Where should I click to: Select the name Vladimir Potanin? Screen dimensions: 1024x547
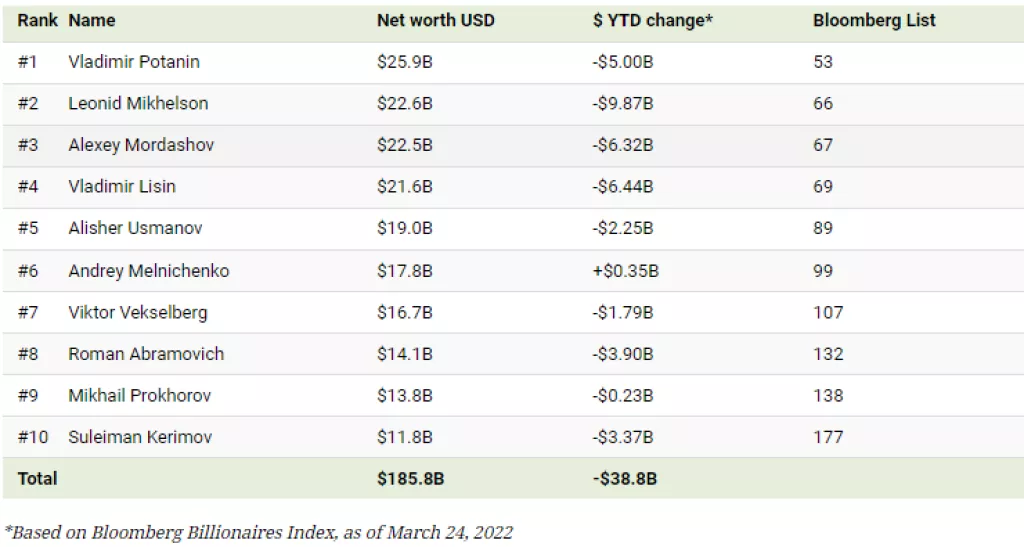[x=134, y=62]
